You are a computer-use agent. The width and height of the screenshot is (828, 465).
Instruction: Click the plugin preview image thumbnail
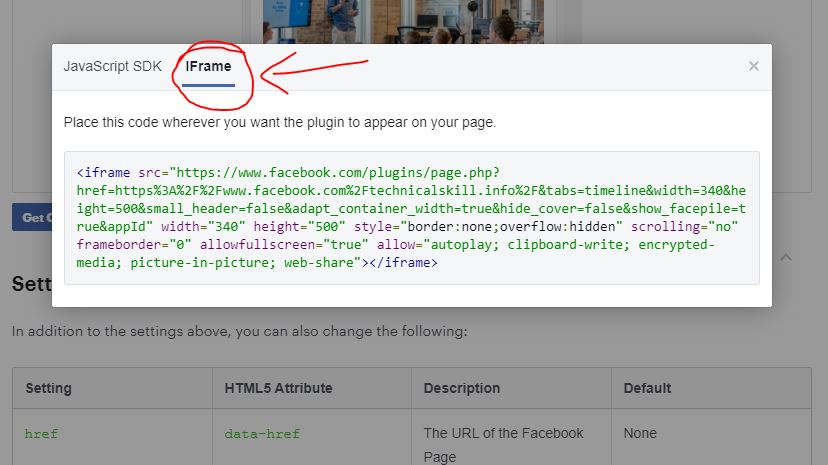coord(403,22)
